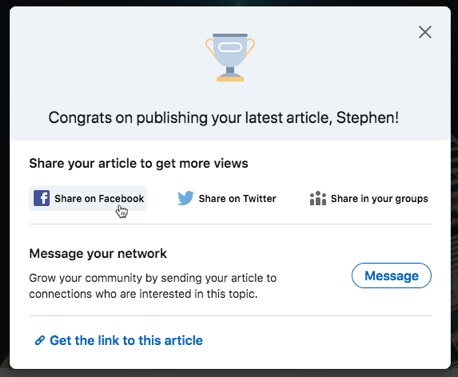
Task: Select the Share on Facebook label
Action: point(99,198)
